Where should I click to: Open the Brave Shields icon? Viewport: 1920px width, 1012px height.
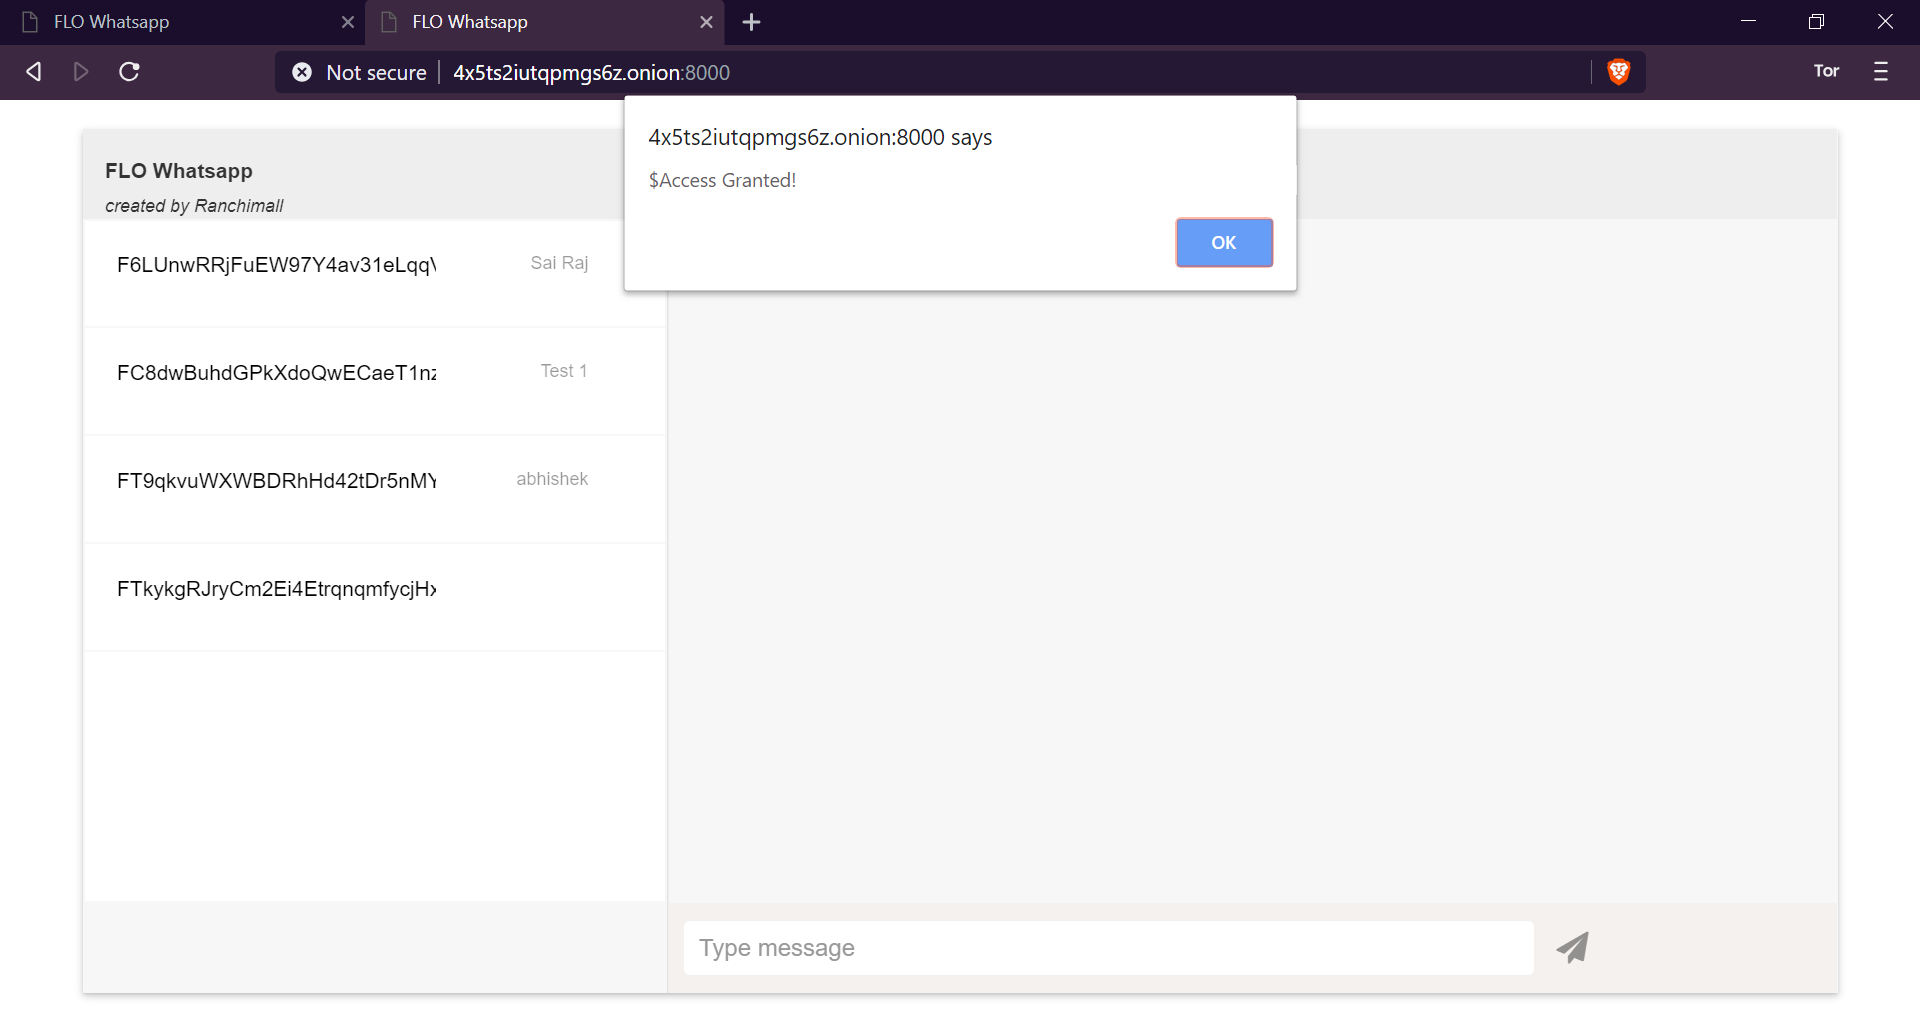(1619, 71)
